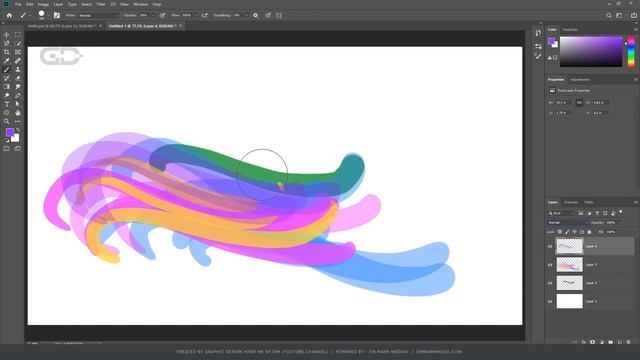Screen dimensions: 640x360
Task: Open the smoothing options gear icon
Action: point(256,15)
